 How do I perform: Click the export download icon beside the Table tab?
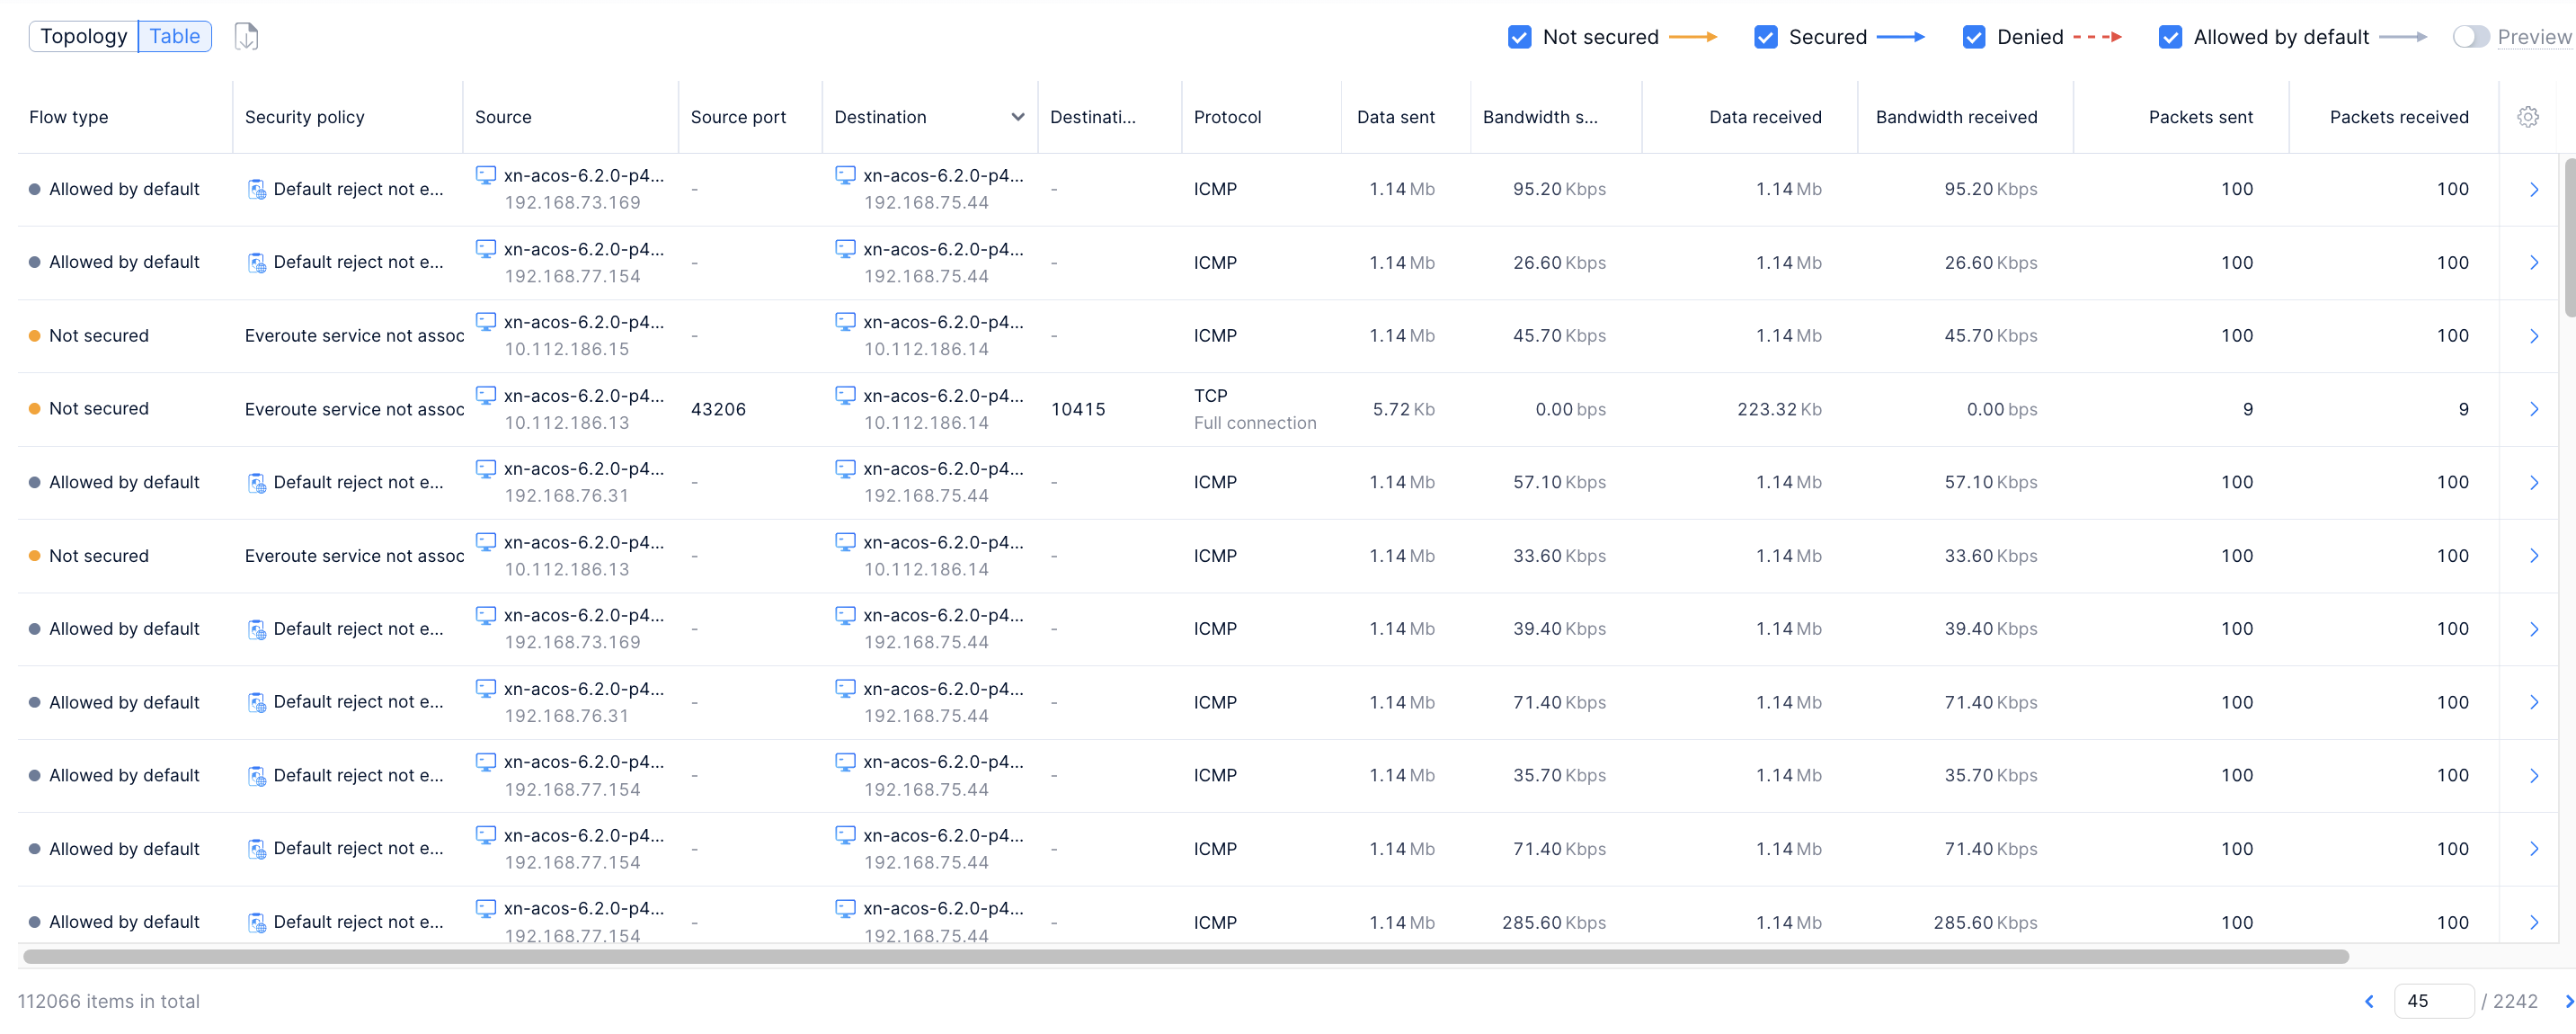point(246,37)
